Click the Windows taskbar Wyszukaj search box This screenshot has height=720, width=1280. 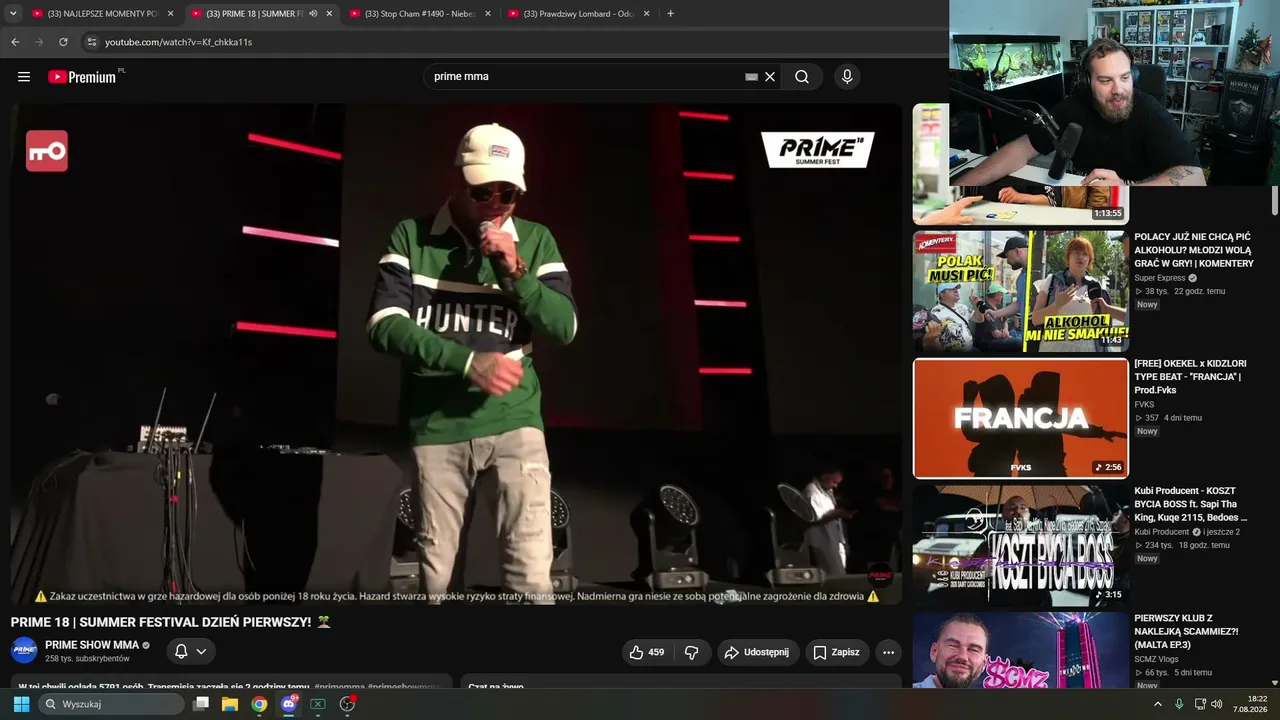pos(111,704)
